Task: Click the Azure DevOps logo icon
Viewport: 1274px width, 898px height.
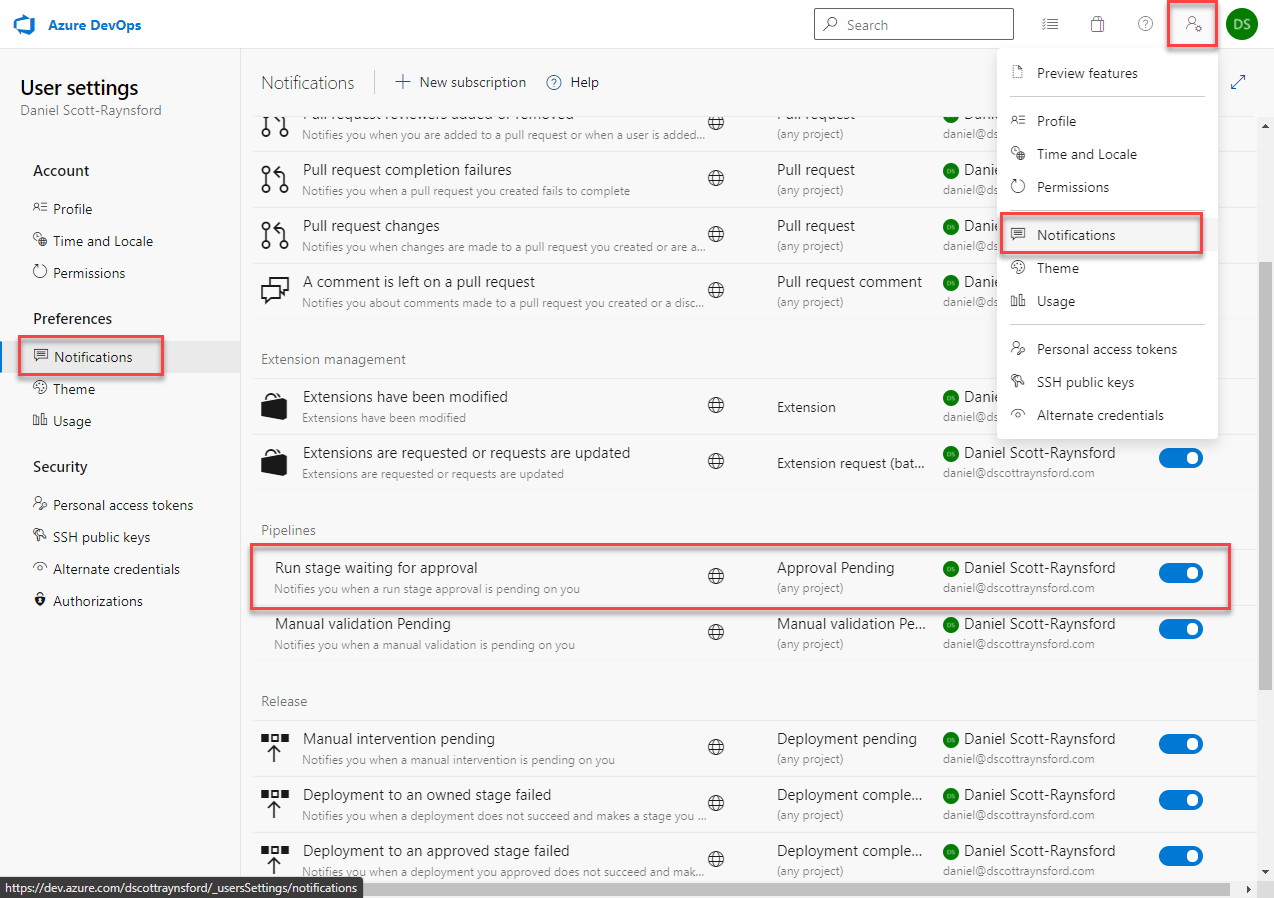Action: [24, 25]
